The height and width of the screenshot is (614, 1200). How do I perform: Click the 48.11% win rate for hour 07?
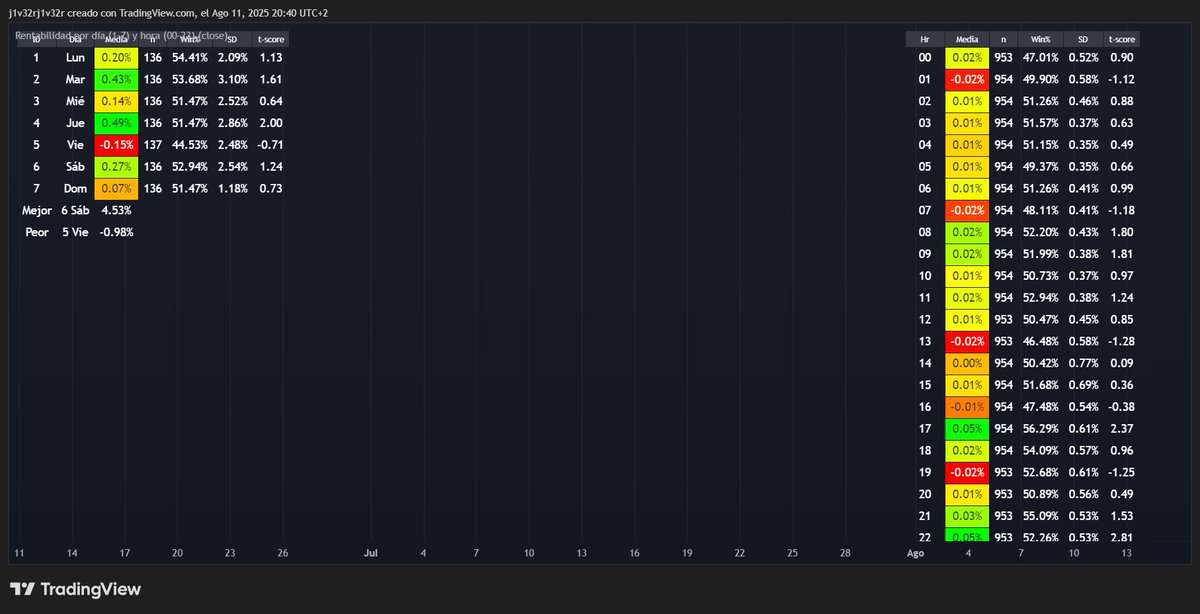click(x=1041, y=210)
